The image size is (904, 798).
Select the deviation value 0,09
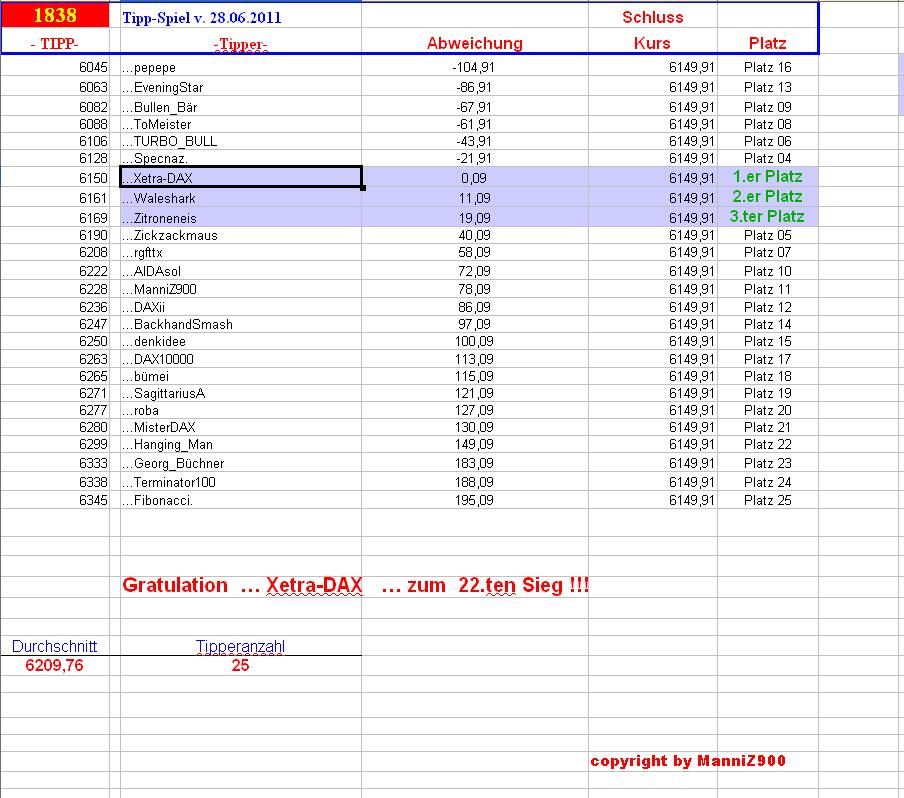click(474, 178)
